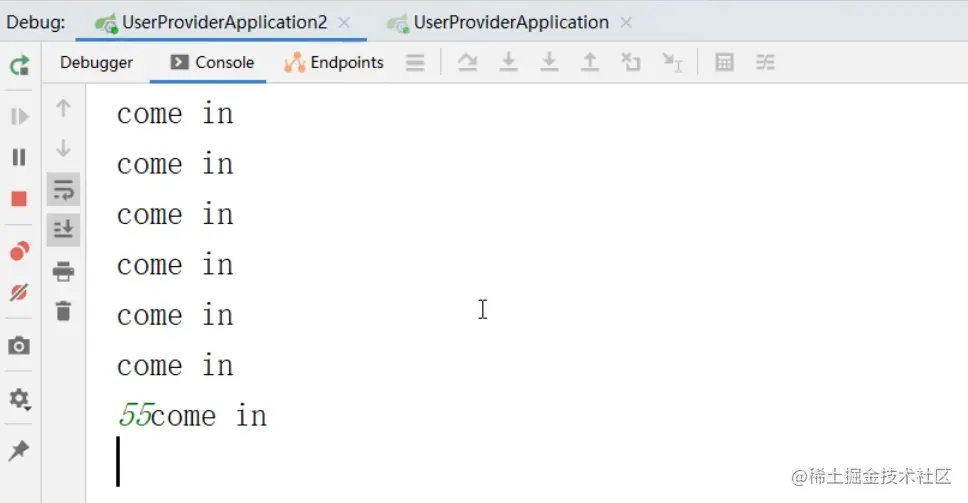Take a thread dump with the camera icon
The height and width of the screenshot is (503, 968).
coord(19,346)
